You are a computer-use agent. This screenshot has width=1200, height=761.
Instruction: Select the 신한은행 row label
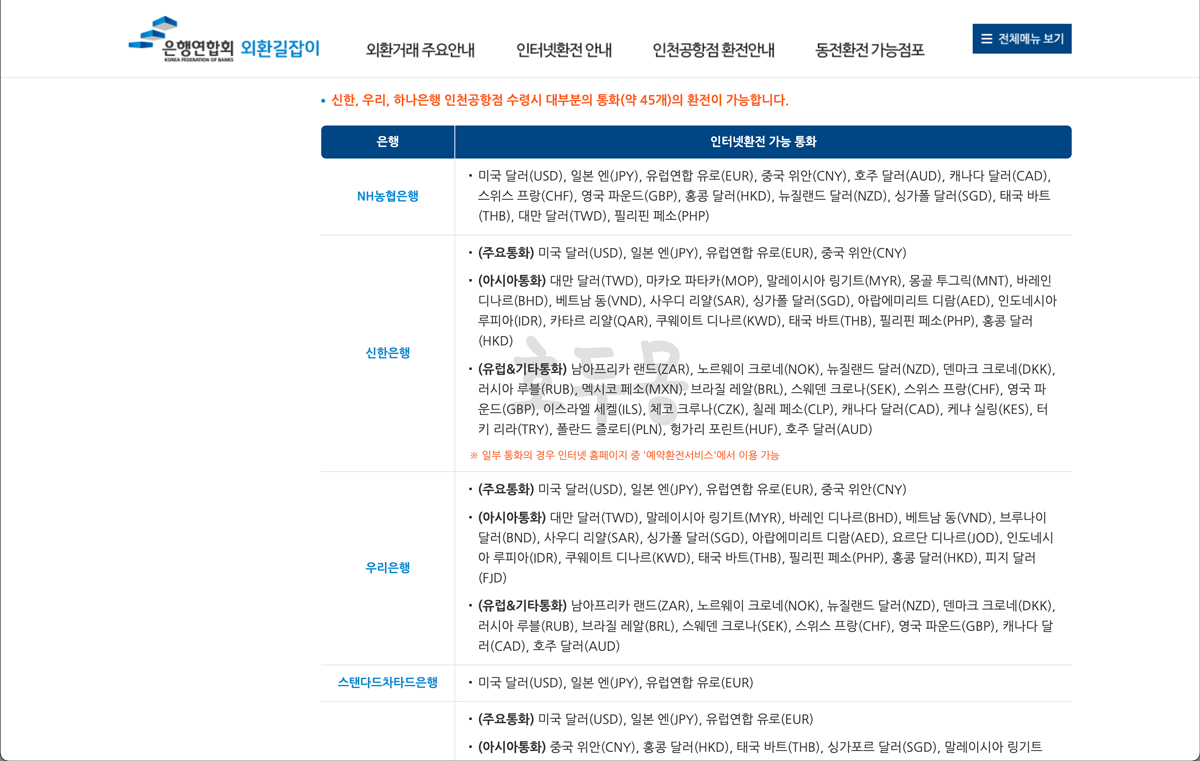coord(388,353)
